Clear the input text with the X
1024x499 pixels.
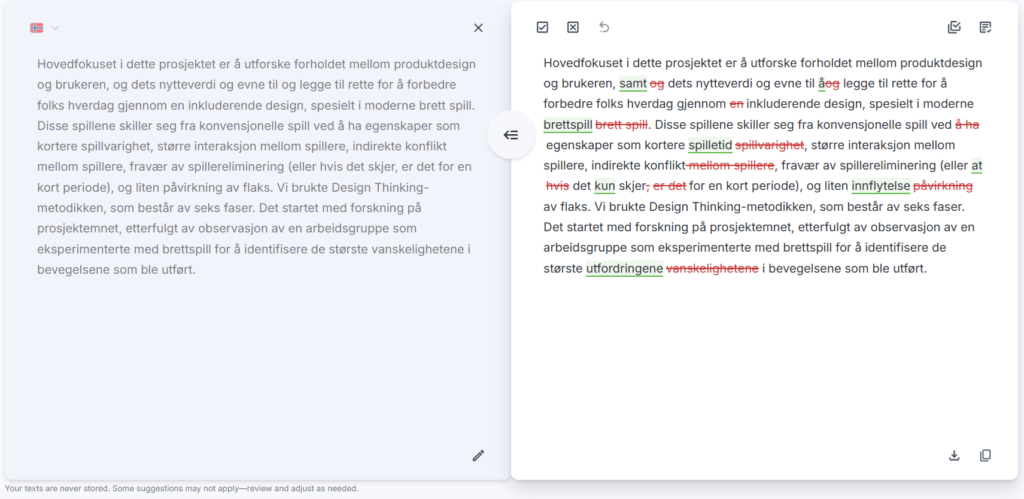point(478,28)
